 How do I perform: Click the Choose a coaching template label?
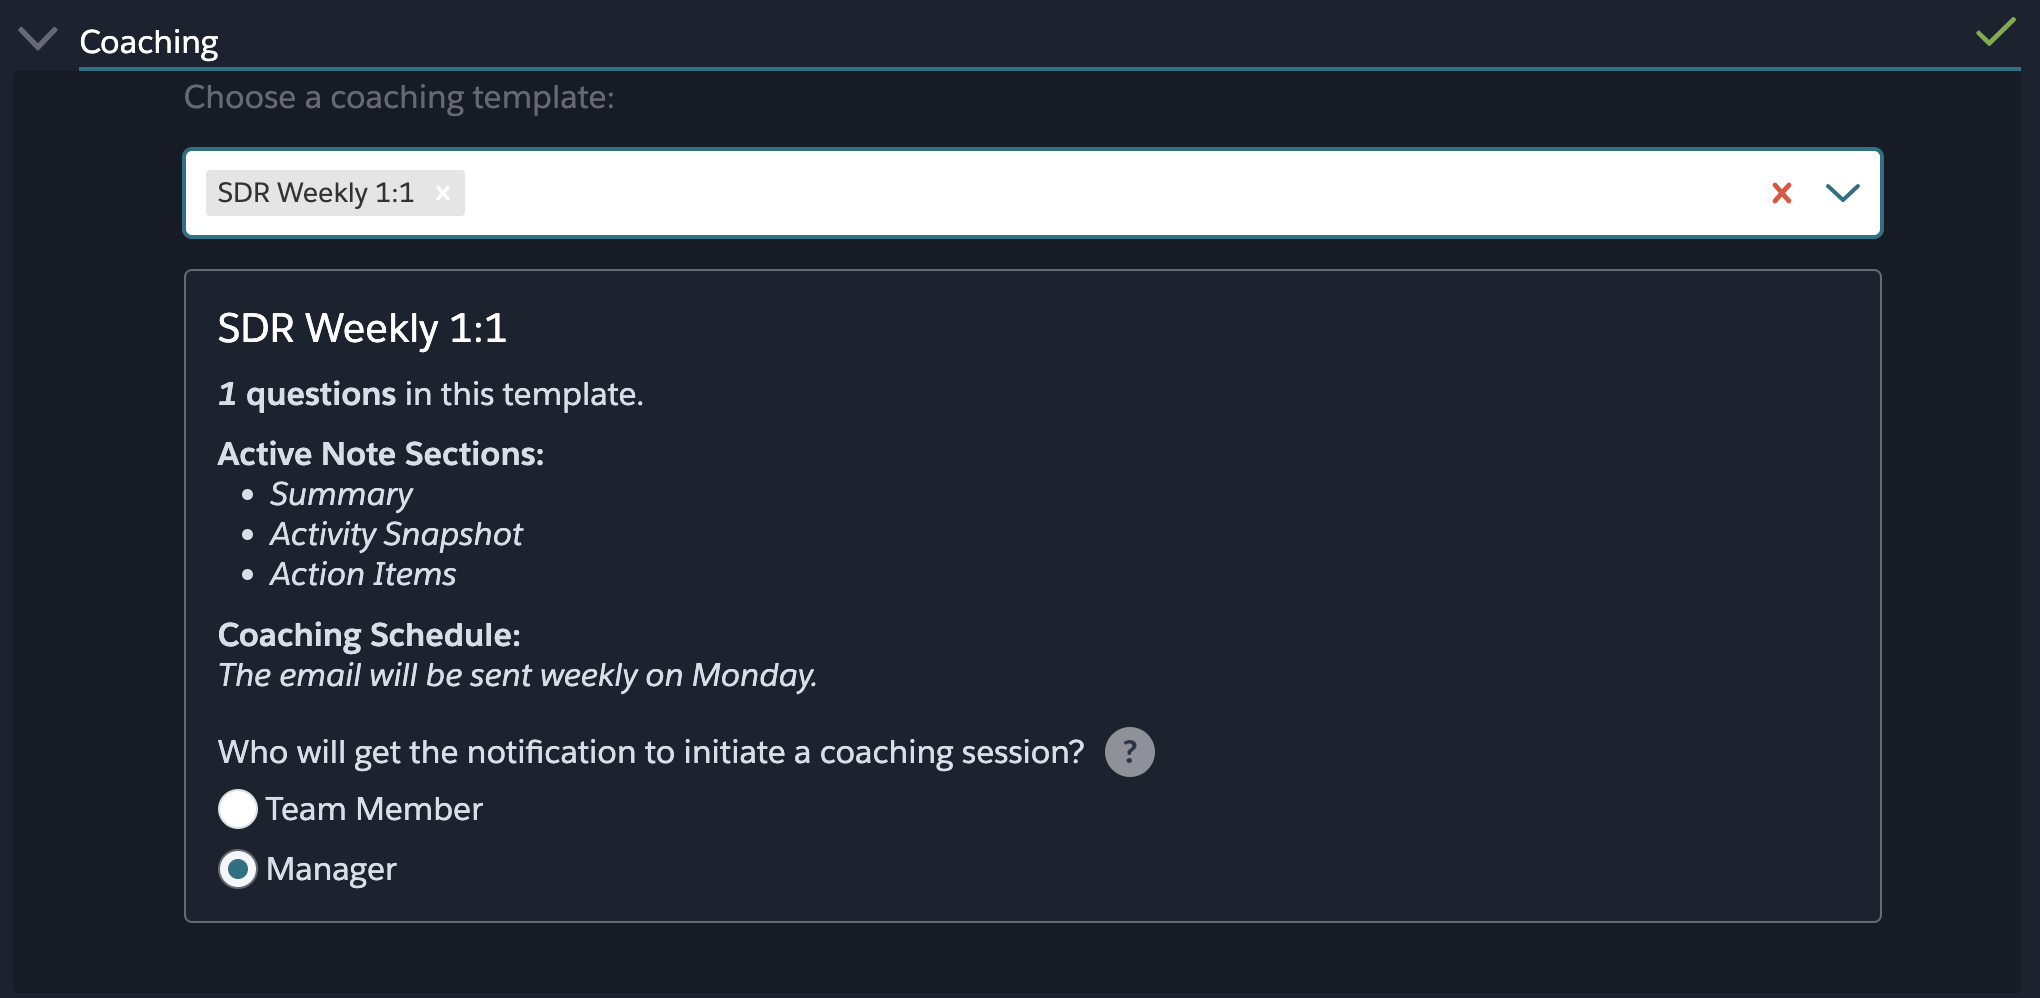click(399, 97)
